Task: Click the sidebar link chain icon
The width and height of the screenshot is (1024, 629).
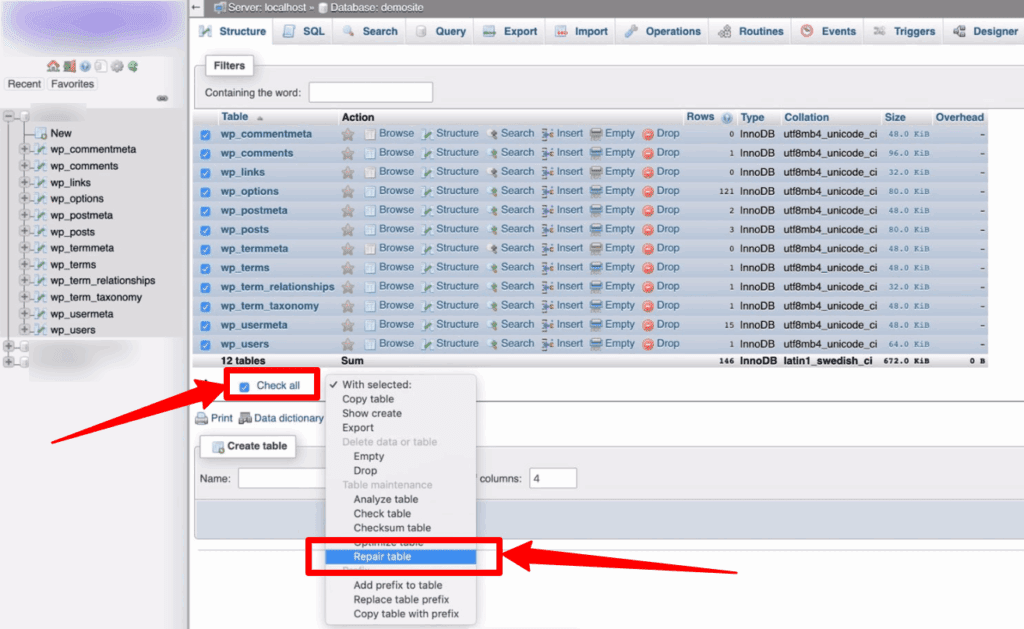Action: click(162, 98)
